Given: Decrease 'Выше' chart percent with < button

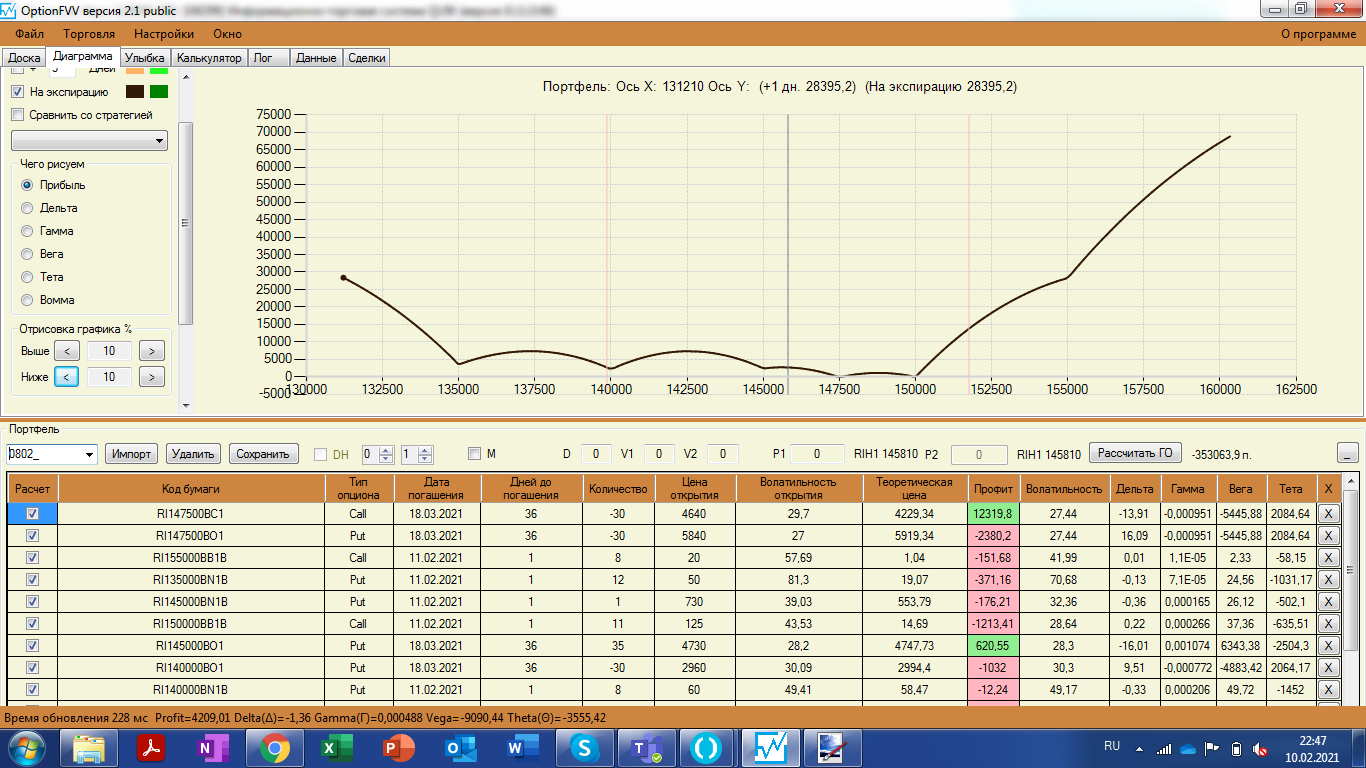Looking at the screenshot, I should pyautogui.click(x=66, y=351).
